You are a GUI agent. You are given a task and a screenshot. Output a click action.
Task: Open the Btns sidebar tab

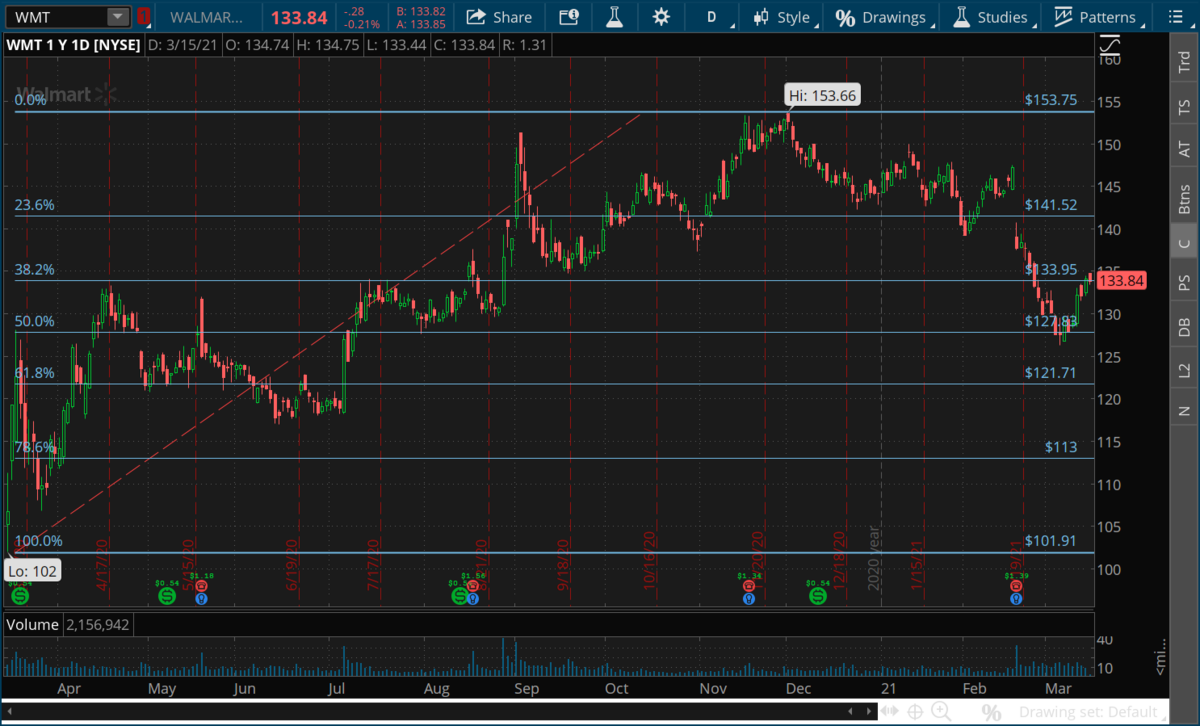click(1184, 198)
